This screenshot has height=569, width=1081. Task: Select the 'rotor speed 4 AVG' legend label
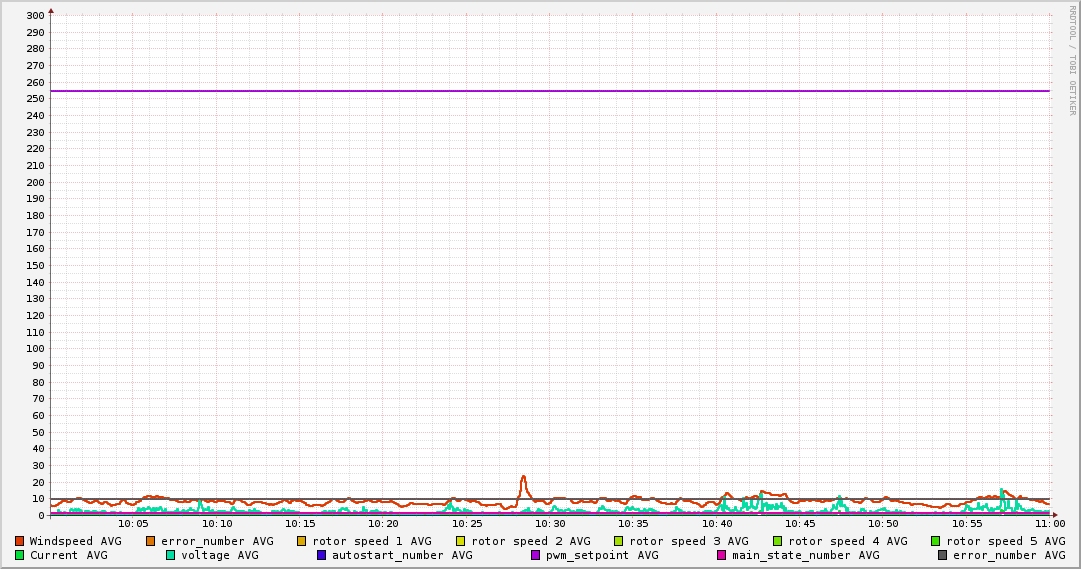pos(847,541)
